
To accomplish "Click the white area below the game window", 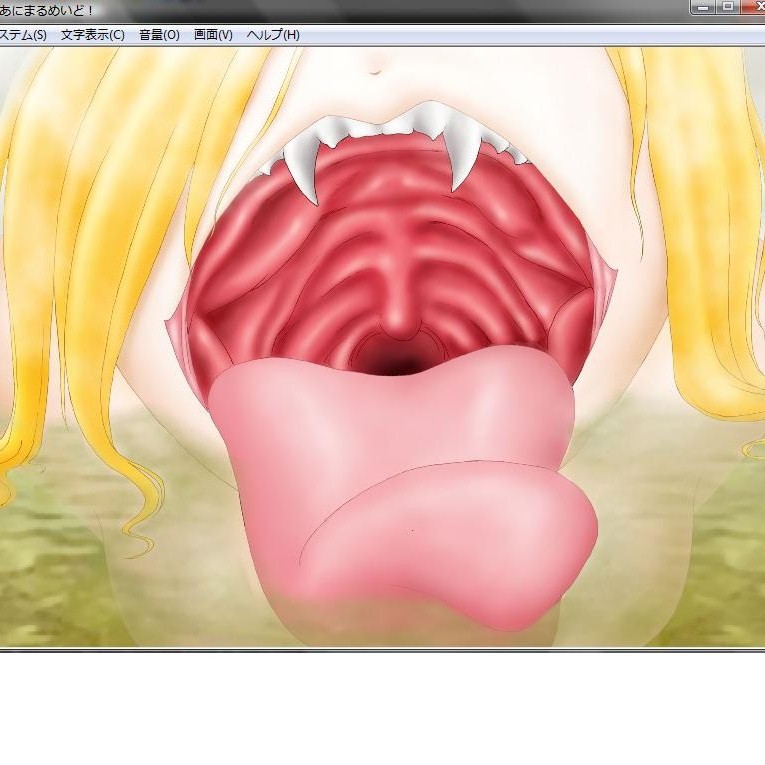I will [x=380, y=710].
